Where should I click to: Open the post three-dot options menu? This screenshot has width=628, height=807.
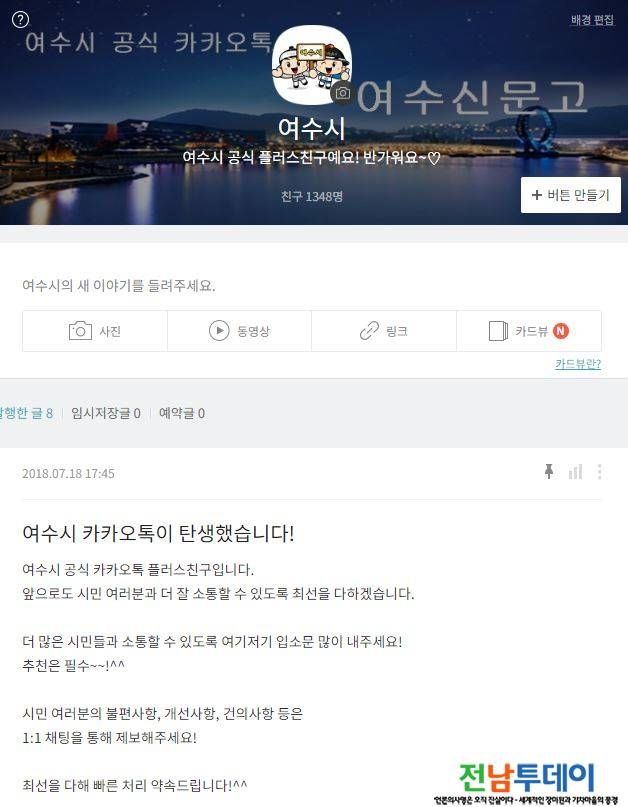pos(599,471)
